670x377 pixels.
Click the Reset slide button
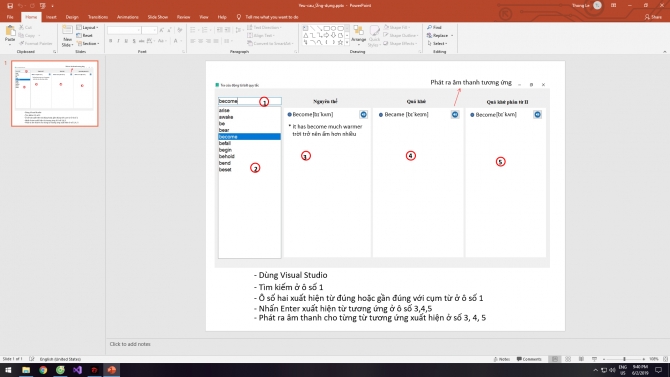click(x=85, y=35)
